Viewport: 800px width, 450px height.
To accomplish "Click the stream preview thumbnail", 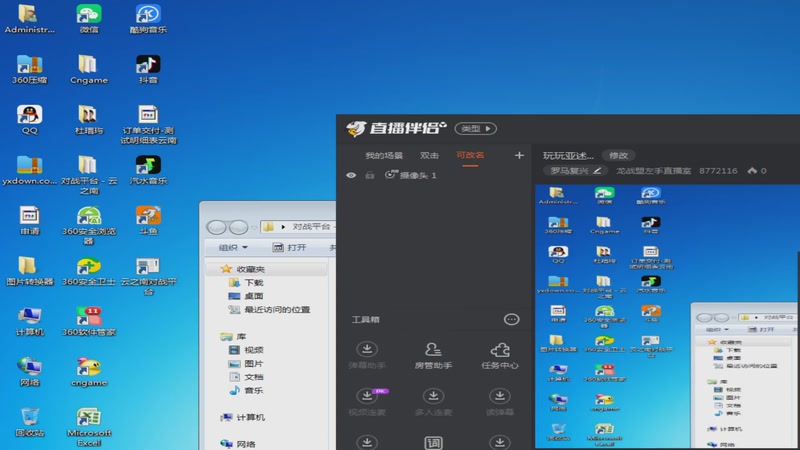I will coord(667,316).
